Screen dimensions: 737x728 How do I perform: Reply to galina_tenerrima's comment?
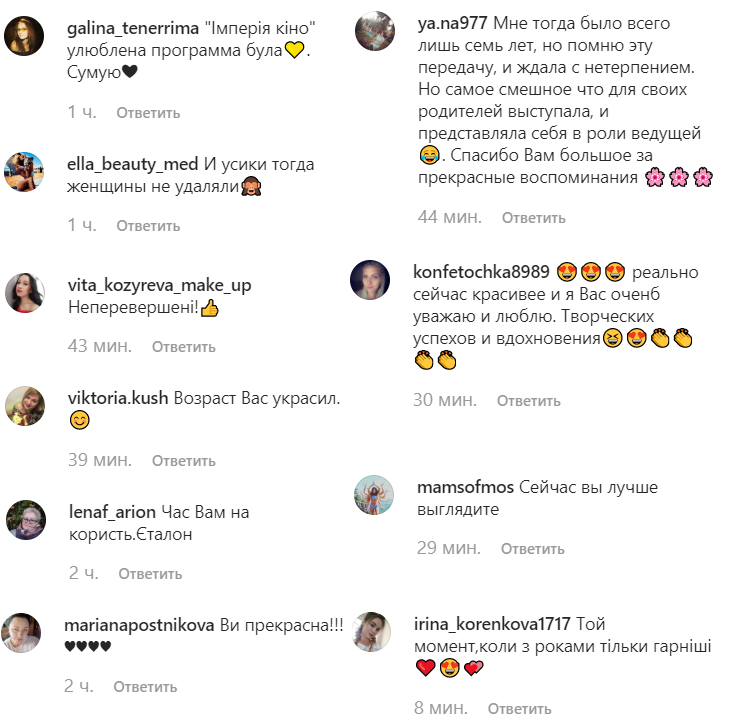point(148,113)
